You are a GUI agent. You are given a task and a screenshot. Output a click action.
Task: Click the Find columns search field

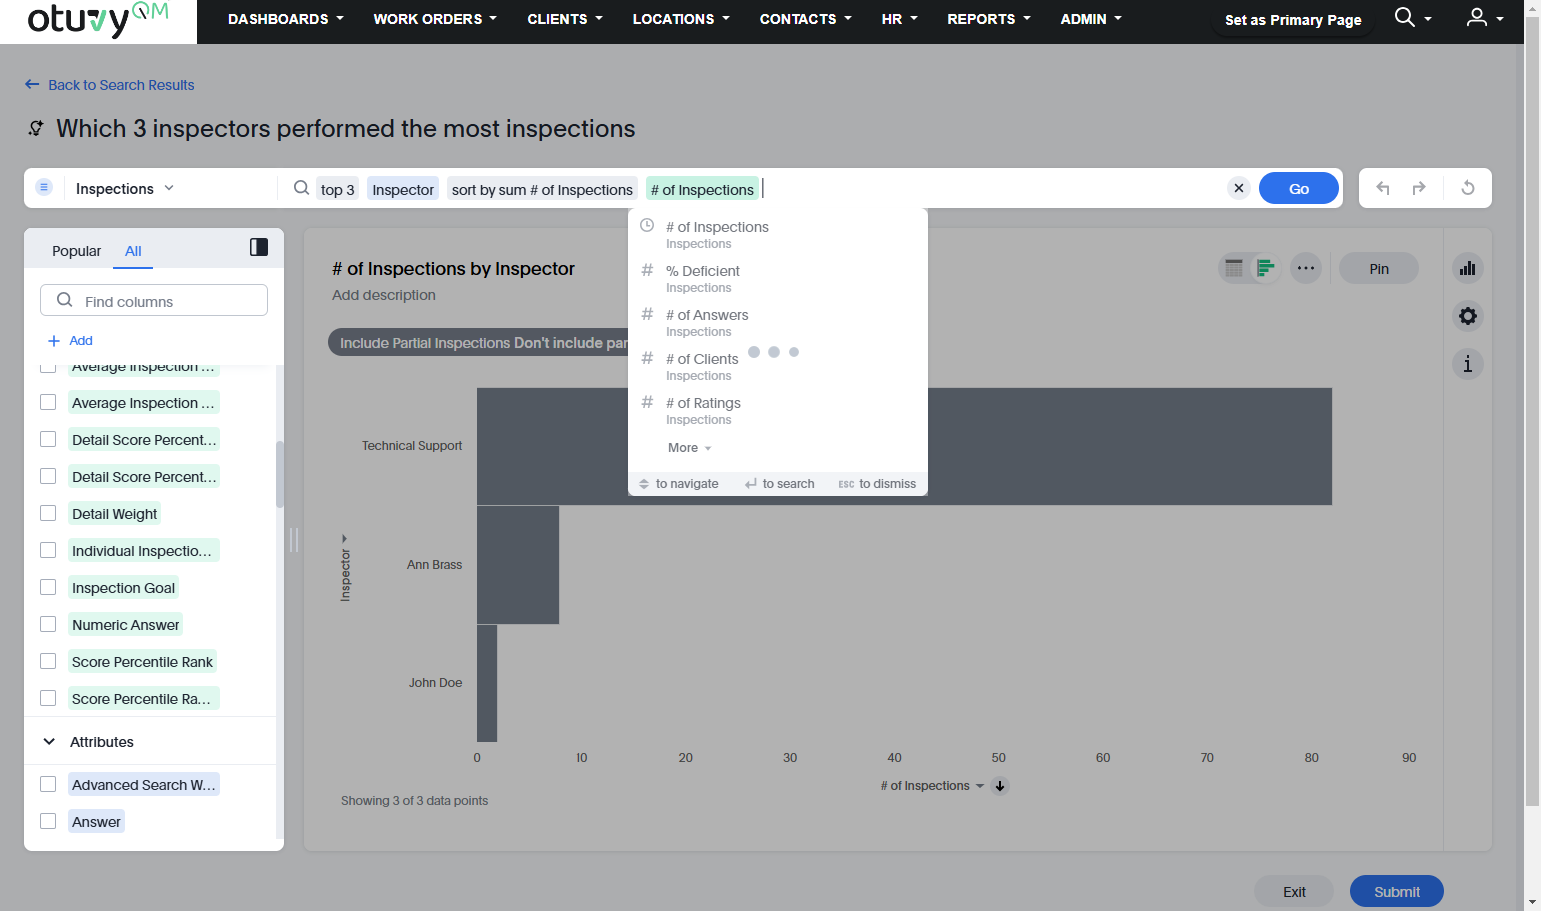click(x=154, y=300)
